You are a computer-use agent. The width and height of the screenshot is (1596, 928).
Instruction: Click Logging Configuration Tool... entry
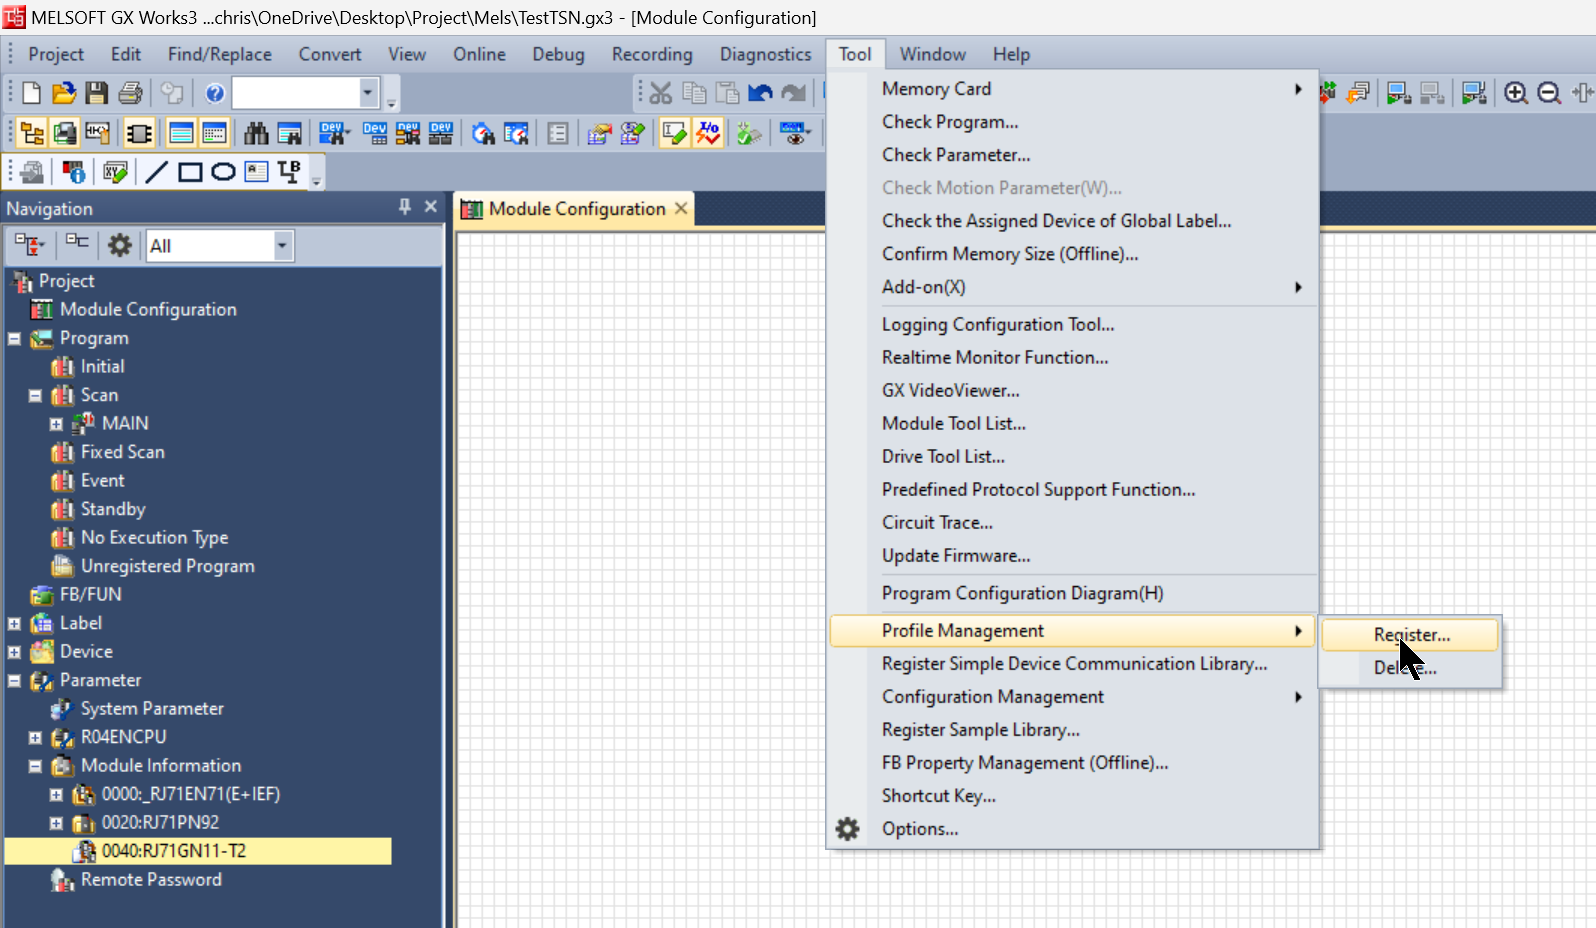(x=1071, y=325)
